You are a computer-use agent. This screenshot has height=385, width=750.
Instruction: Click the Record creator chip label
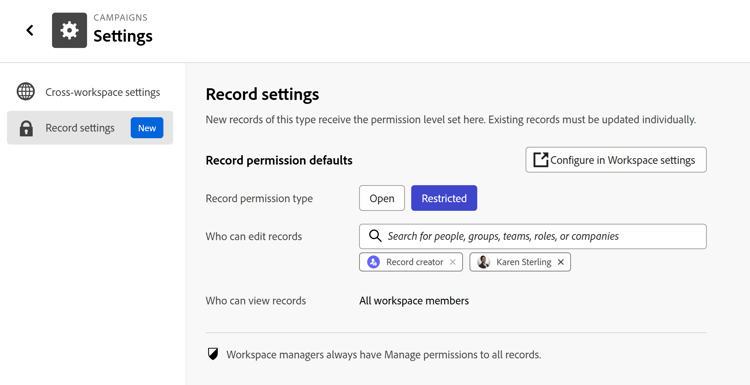click(x=415, y=262)
